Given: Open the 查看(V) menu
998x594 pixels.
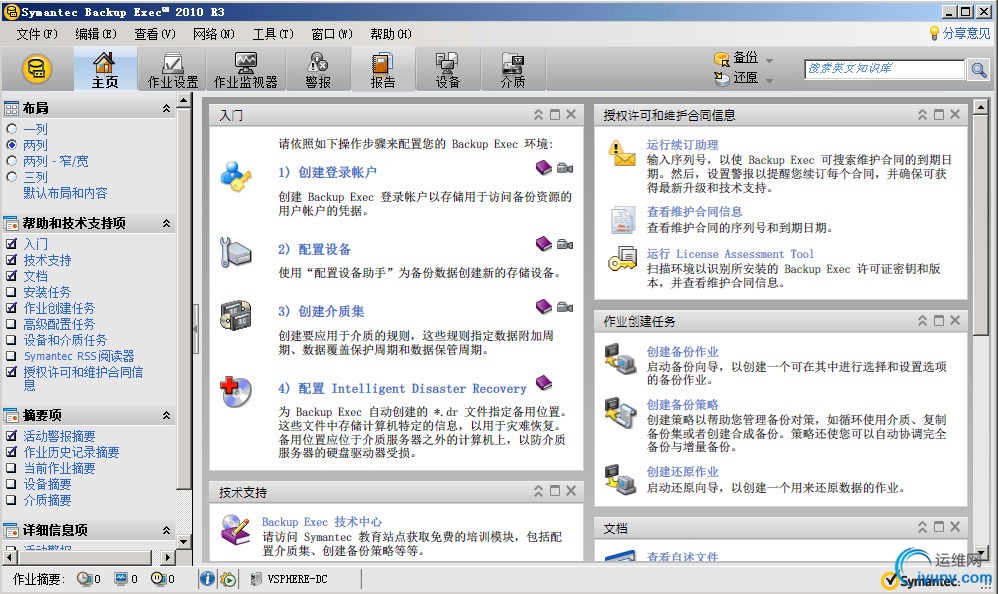Looking at the screenshot, I should (155, 34).
